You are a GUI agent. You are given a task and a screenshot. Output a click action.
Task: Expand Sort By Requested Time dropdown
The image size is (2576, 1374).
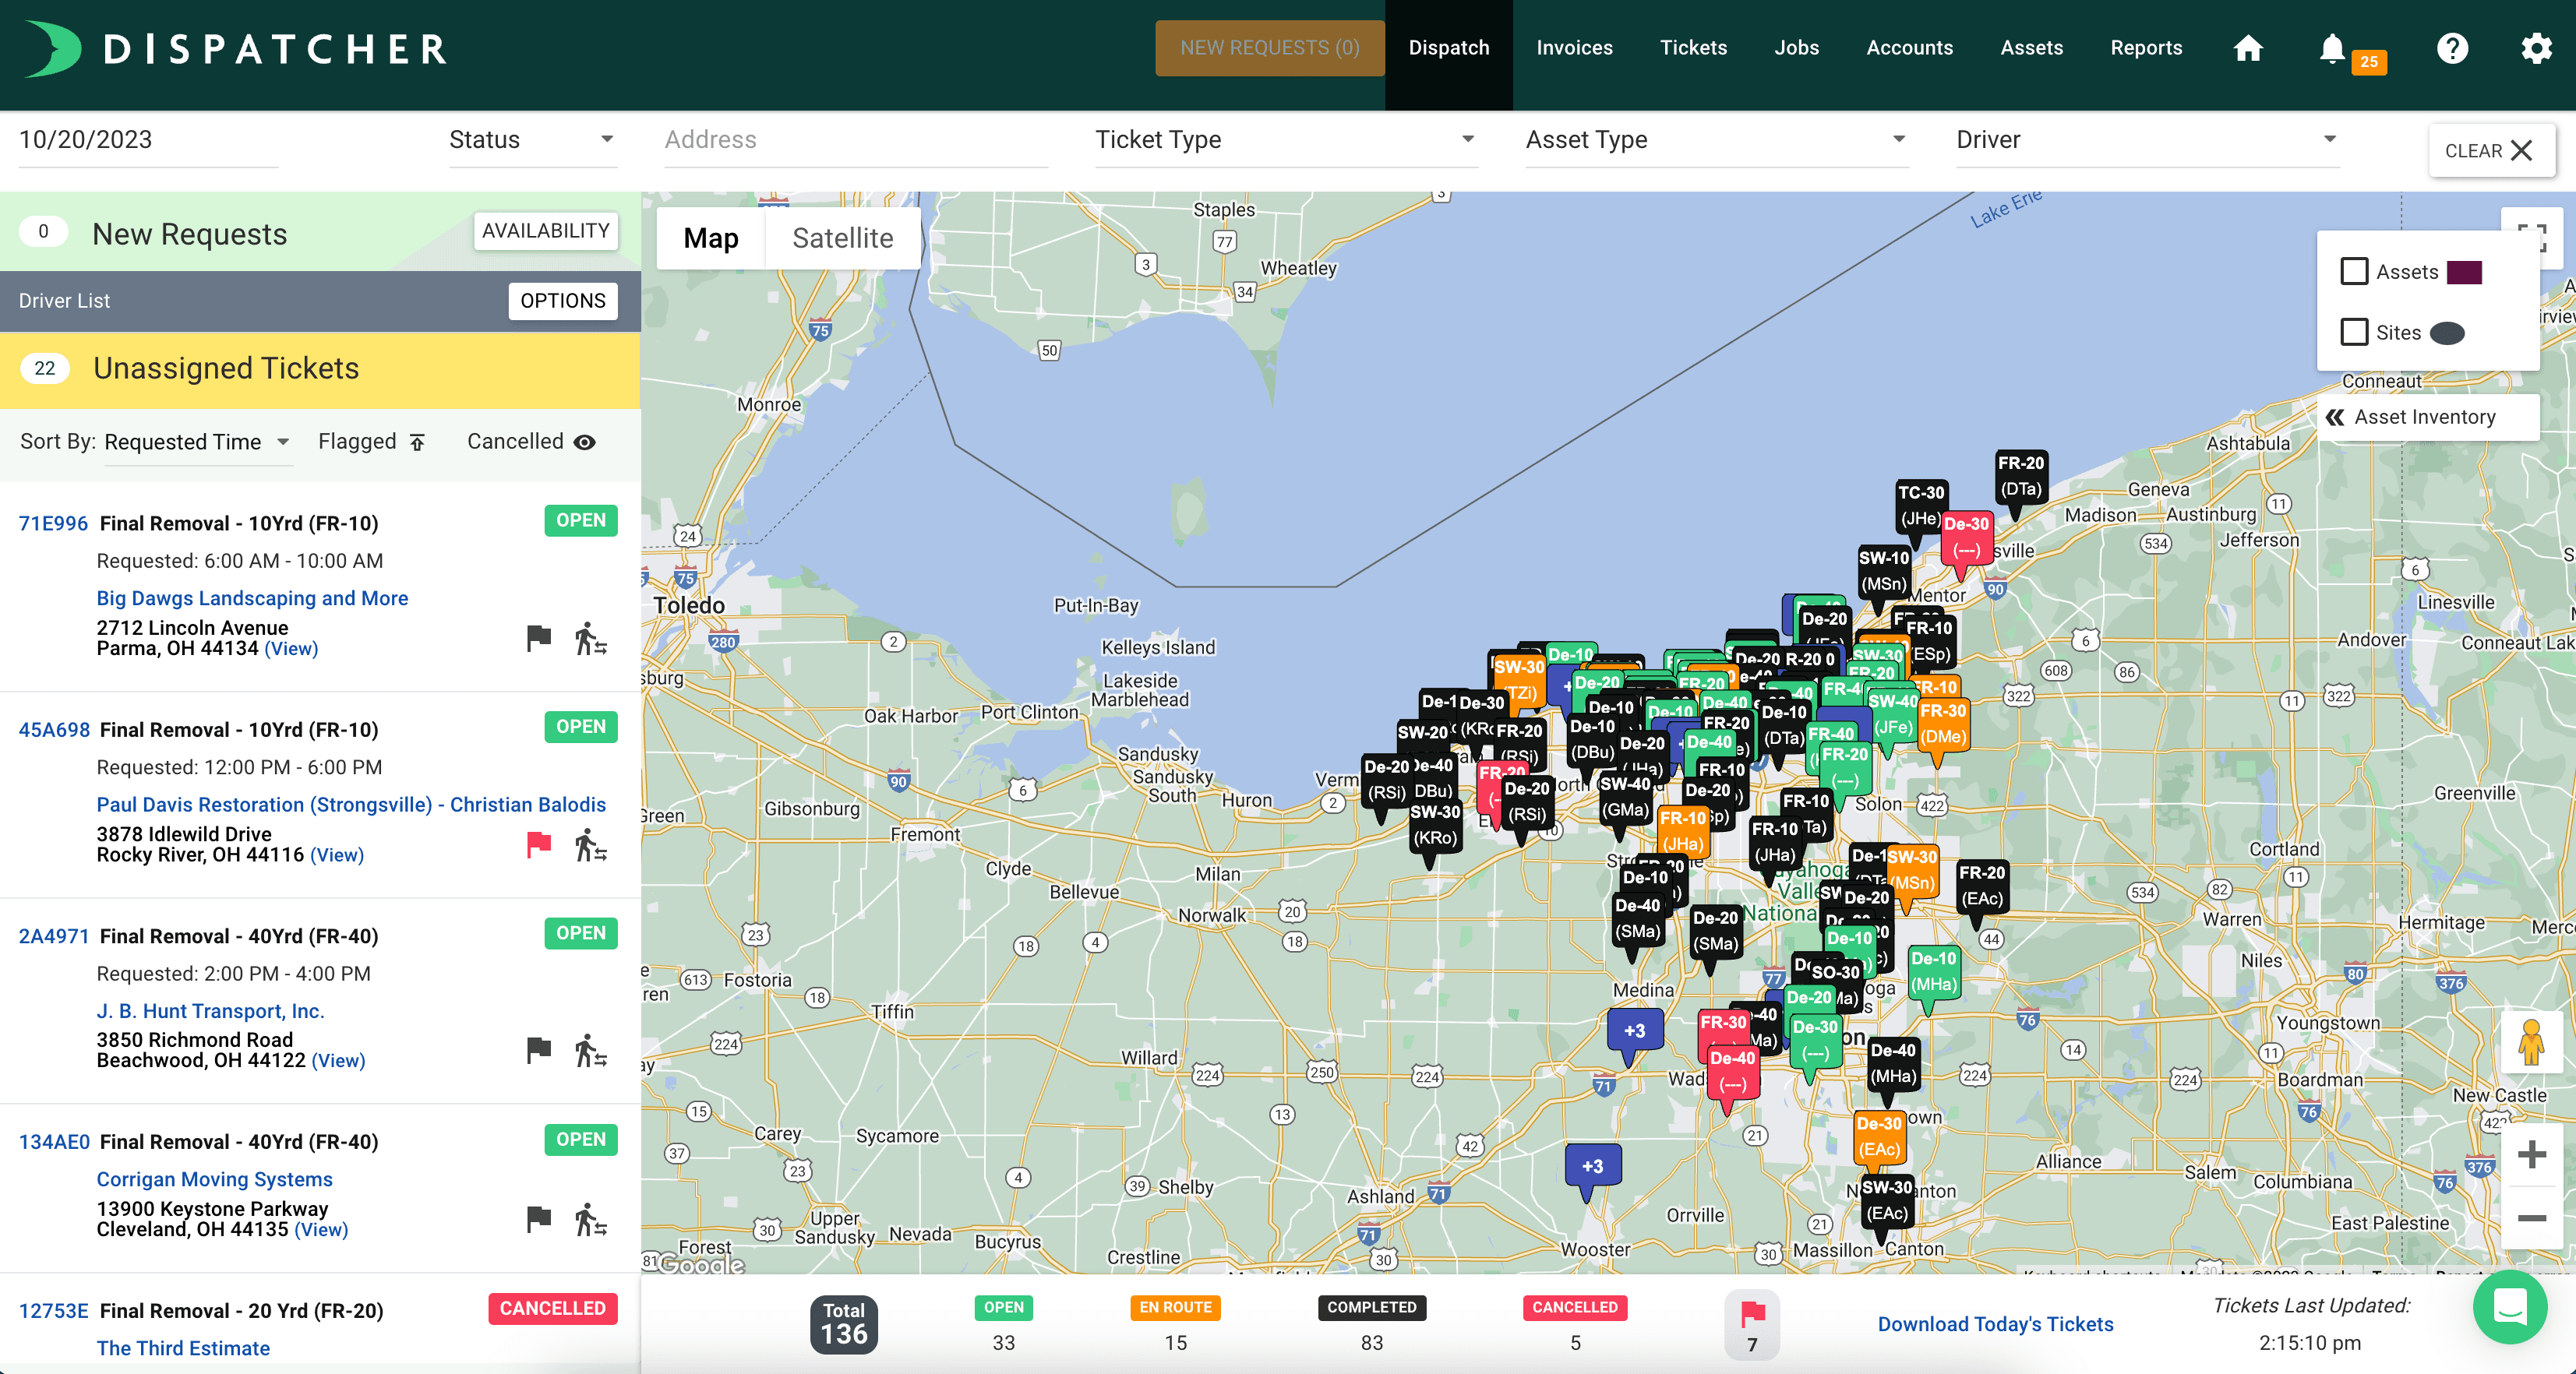(x=197, y=442)
